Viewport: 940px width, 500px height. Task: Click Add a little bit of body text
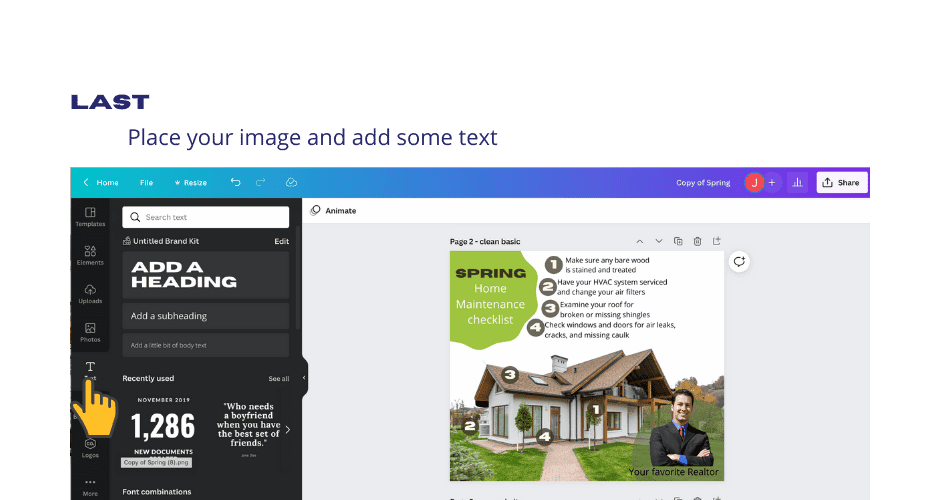coord(206,345)
